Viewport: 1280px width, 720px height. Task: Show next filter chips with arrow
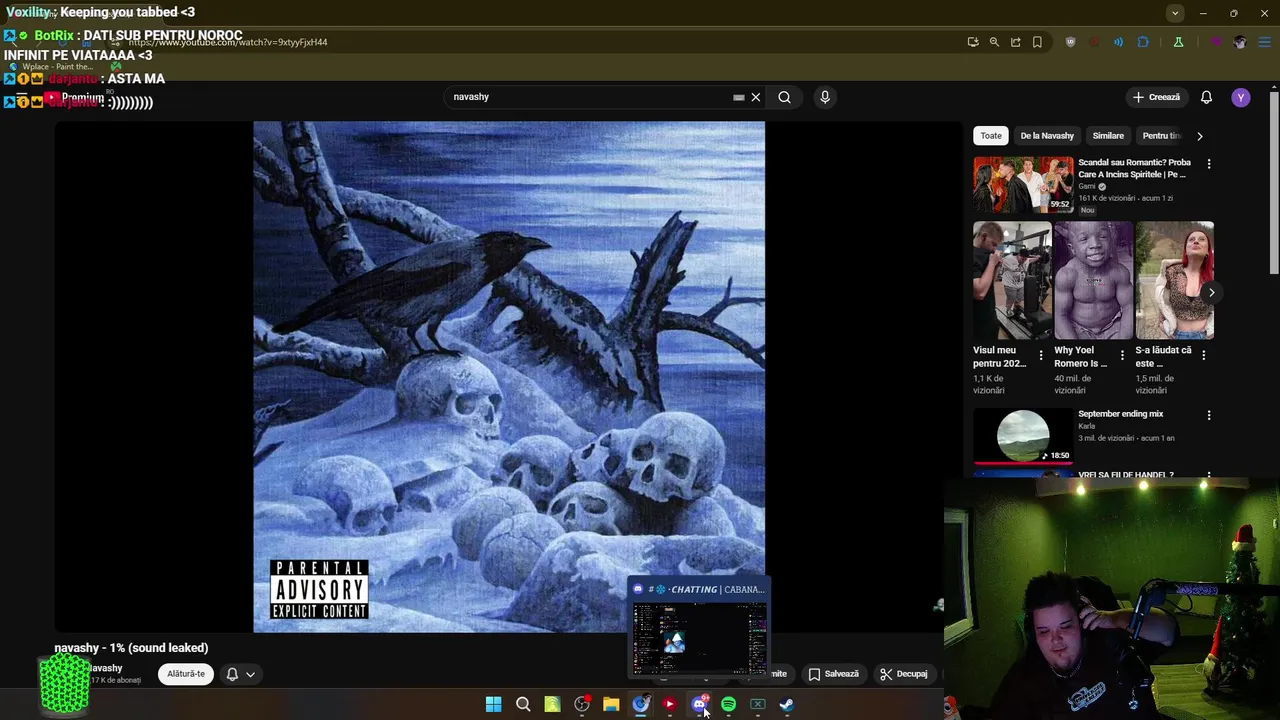click(1199, 136)
